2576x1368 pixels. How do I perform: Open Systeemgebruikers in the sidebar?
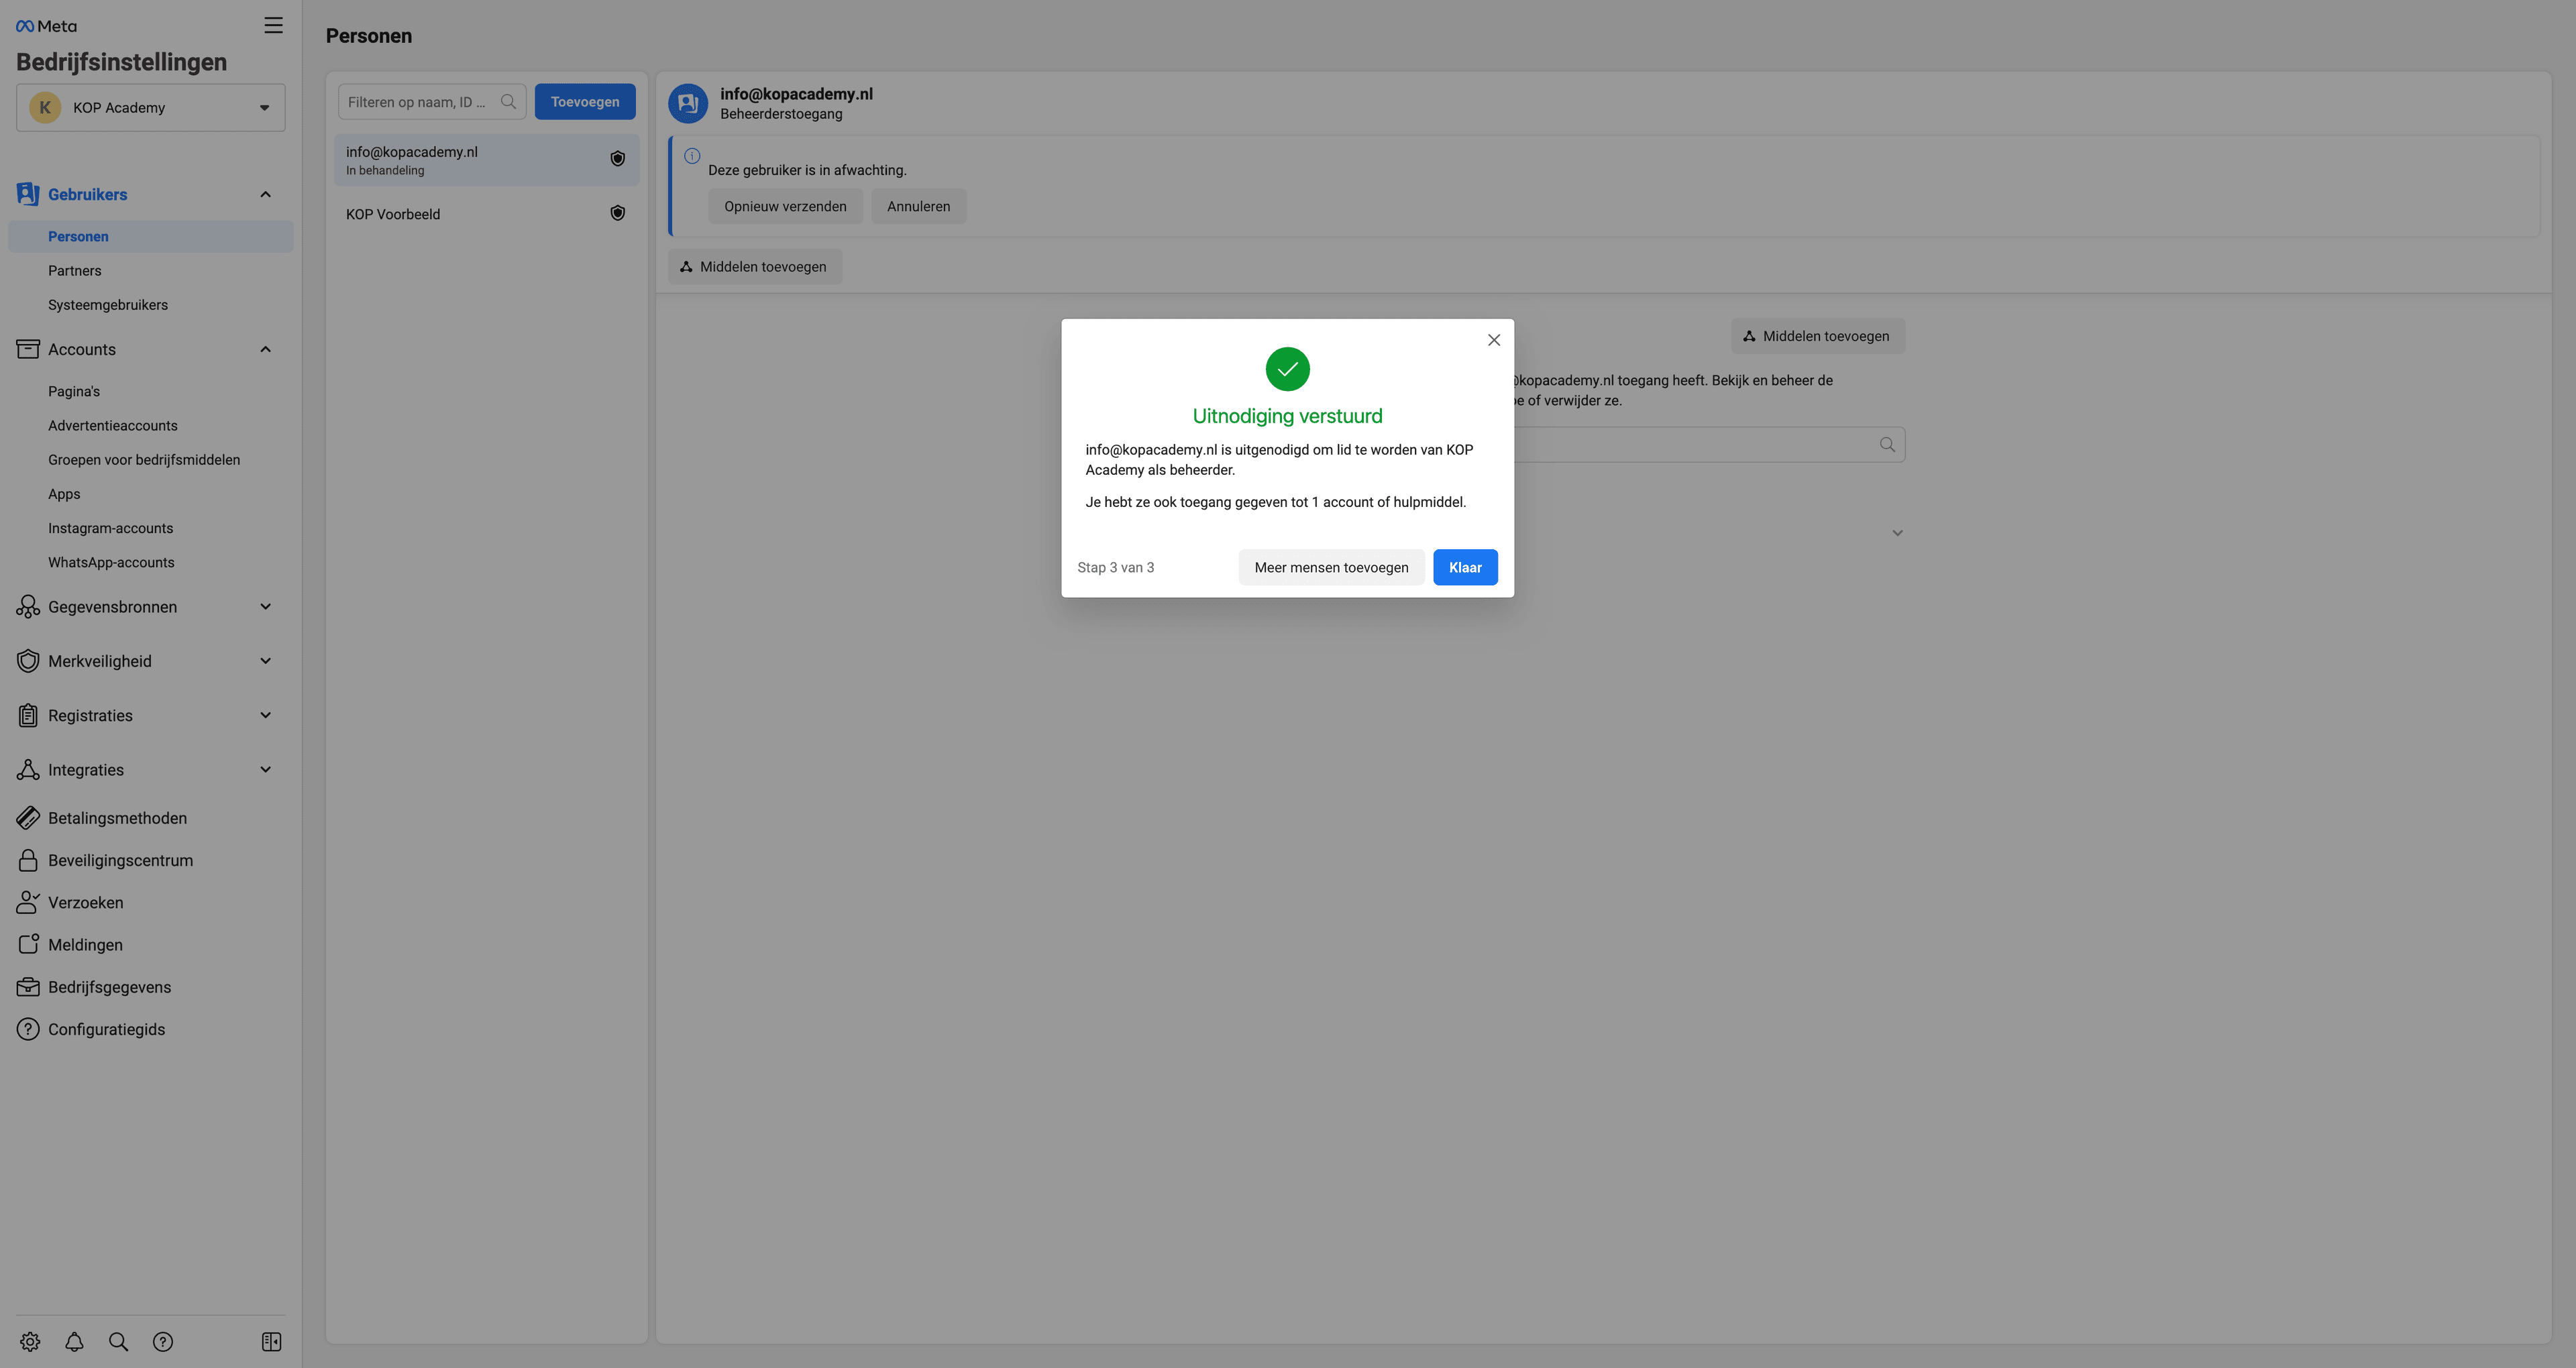tap(108, 305)
